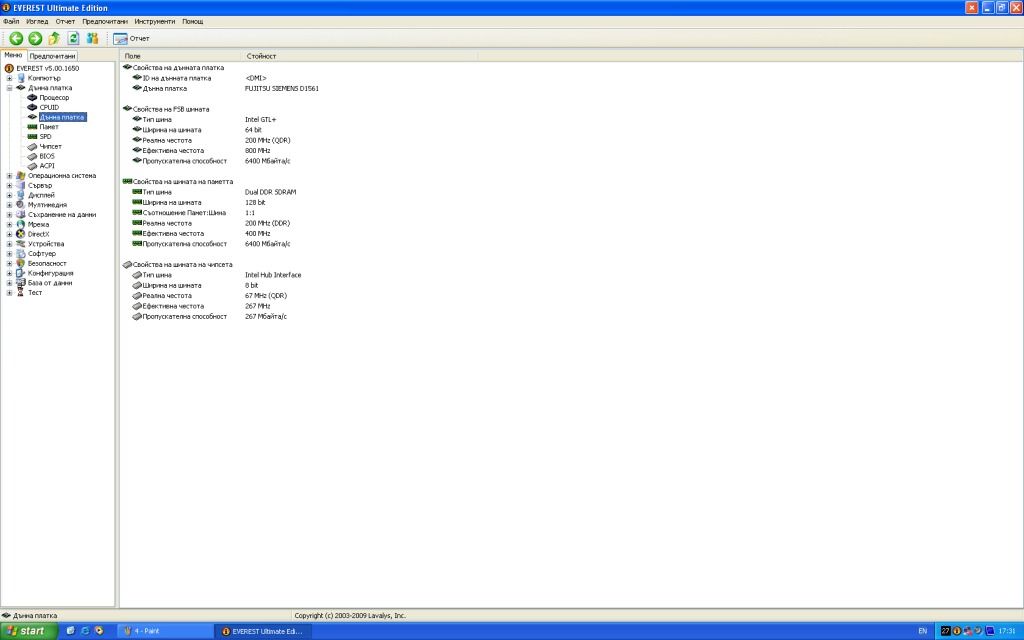Select Памет in the tree
This screenshot has width=1024, height=640.
pyautogui.click(x=49, y=127)
